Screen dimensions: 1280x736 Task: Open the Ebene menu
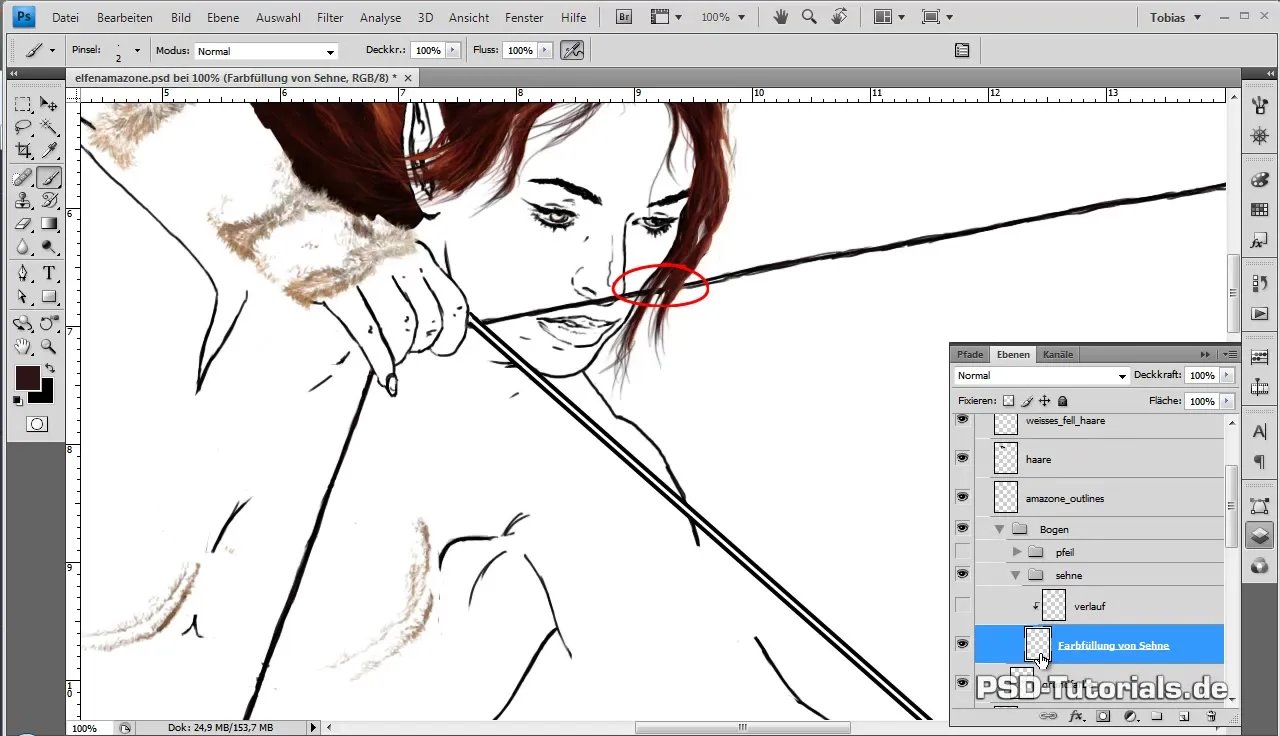click(x=223, y=18)
